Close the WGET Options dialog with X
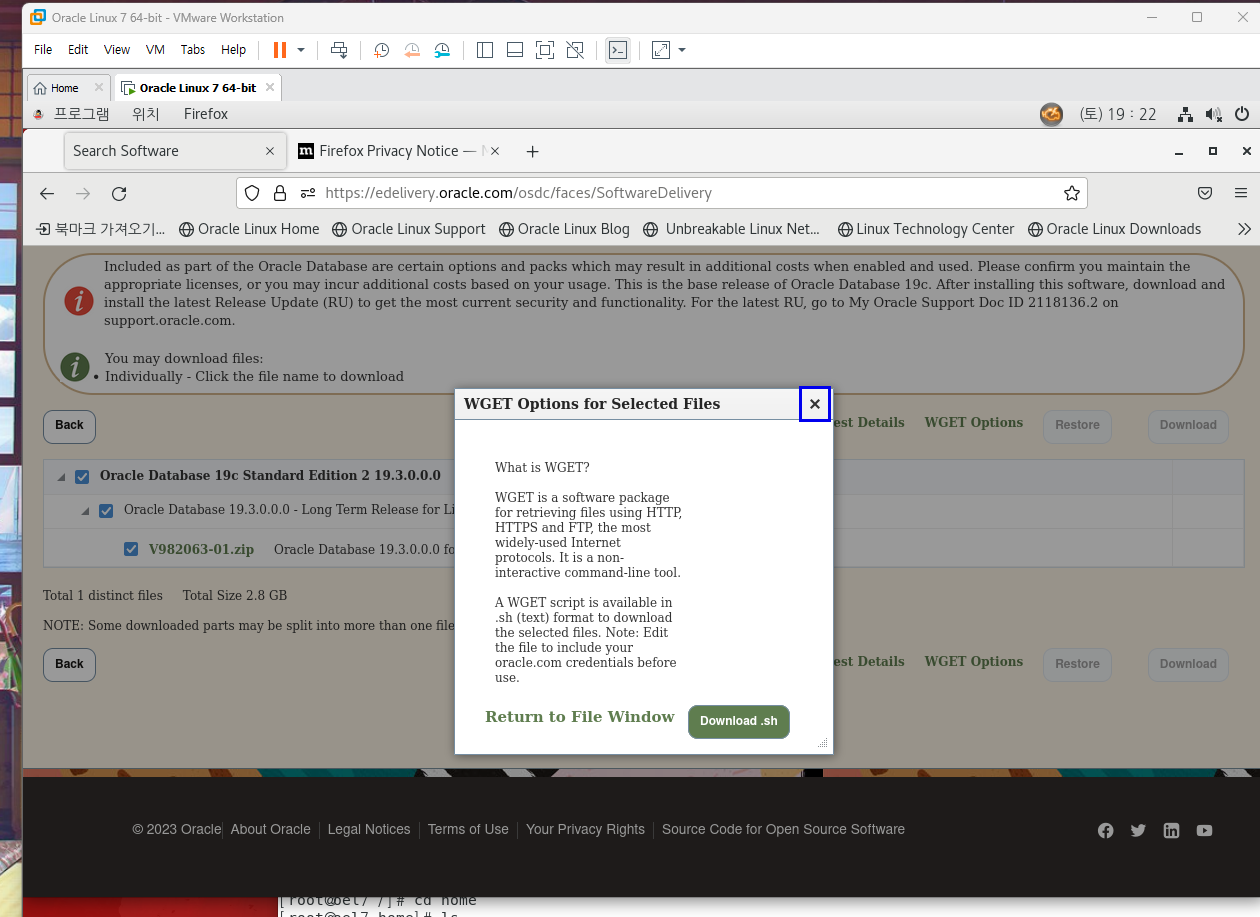Viewport: 1260px width, 917px height. click(815, 404)
